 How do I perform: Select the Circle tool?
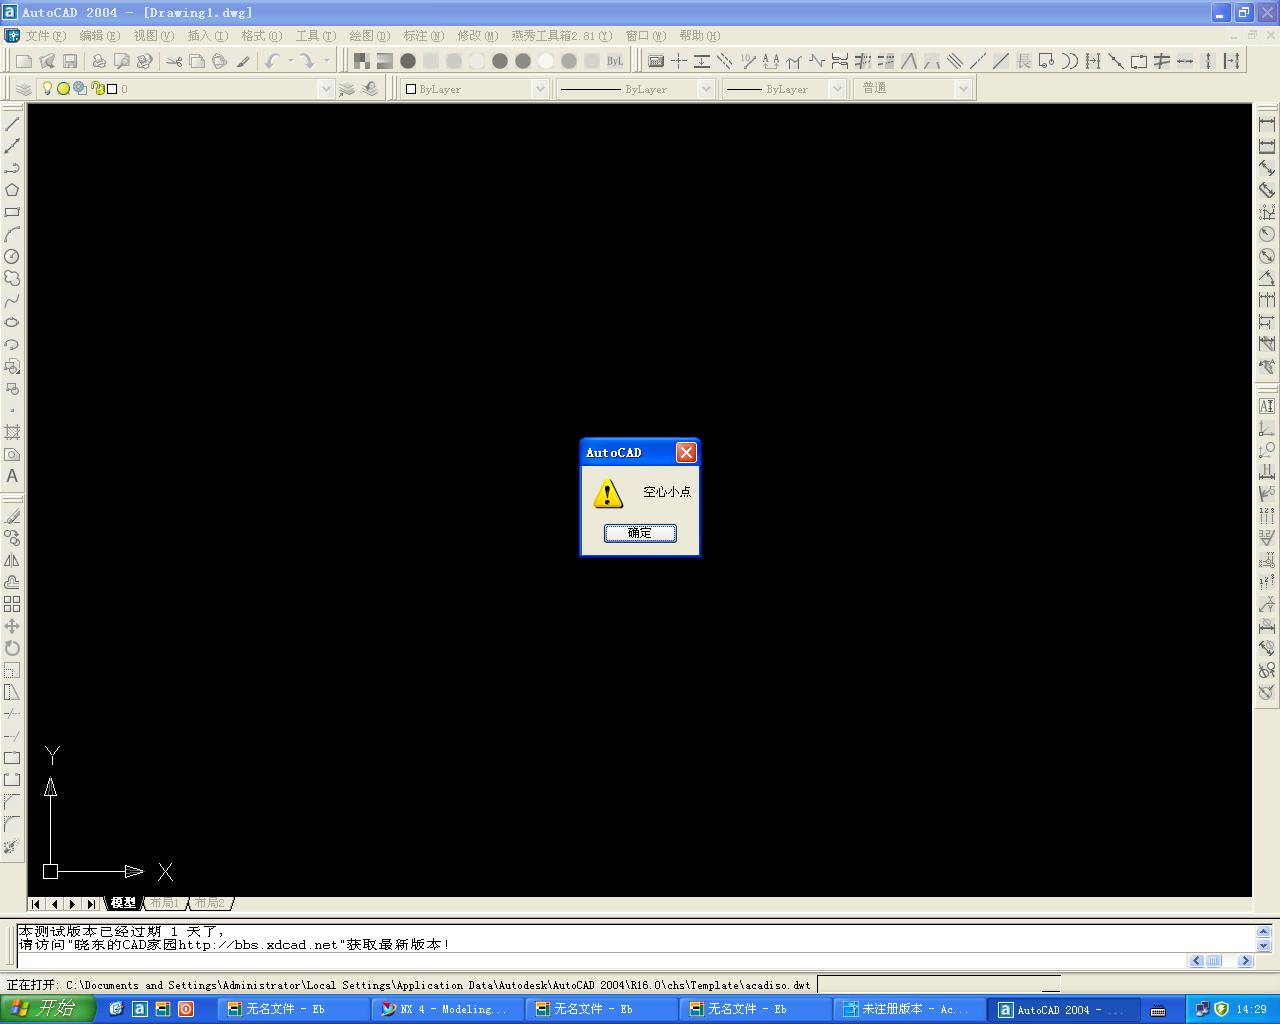(x=12, y=256)
